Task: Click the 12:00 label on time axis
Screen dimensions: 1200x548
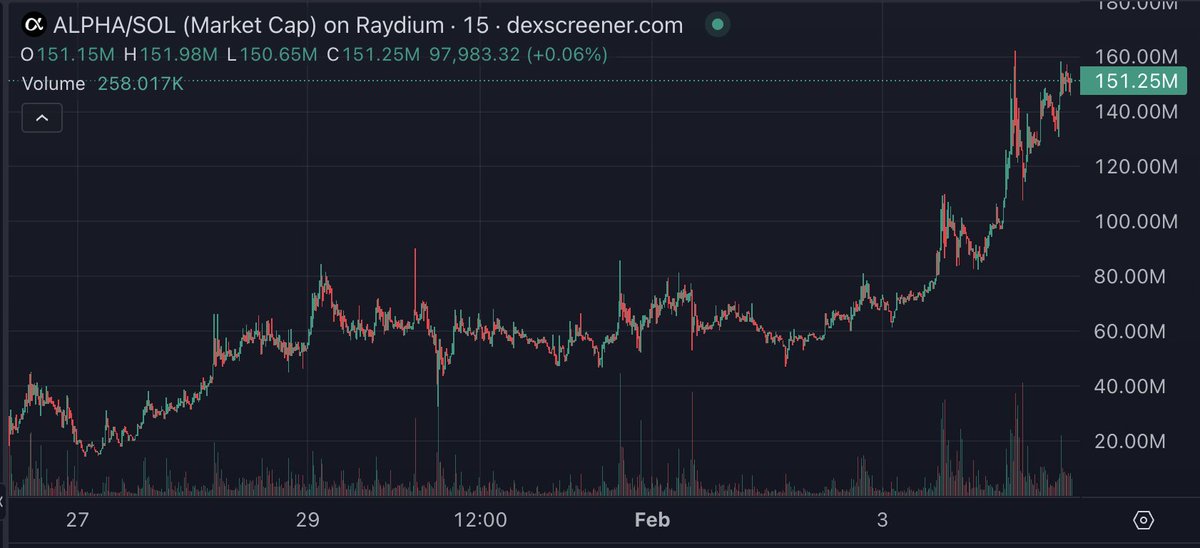Action: click(x=479, y=520)
